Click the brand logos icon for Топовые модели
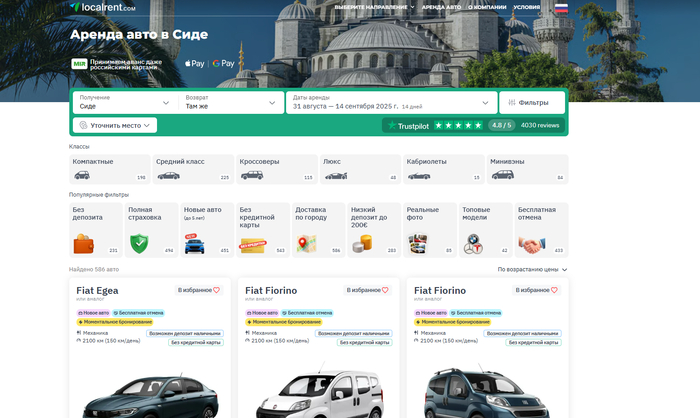This screenshot has height=418, width=700. tap(473, 244)
